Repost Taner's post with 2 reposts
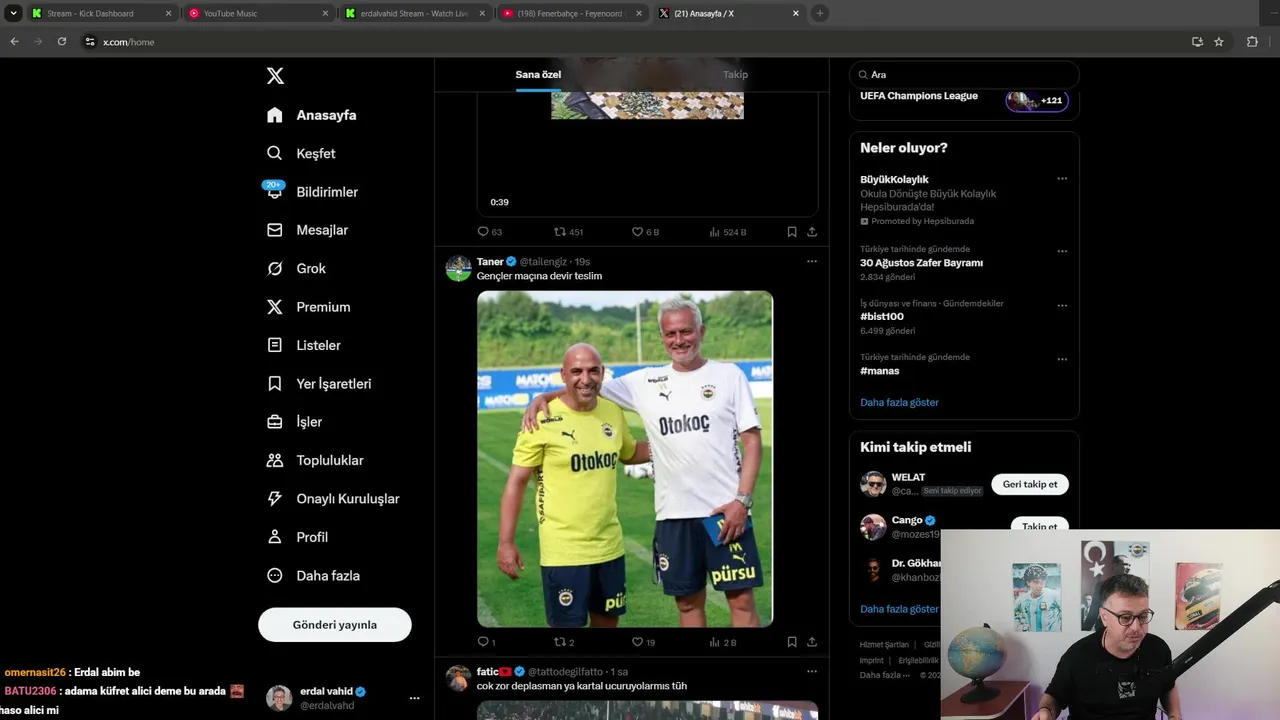 tap(565, 642)
